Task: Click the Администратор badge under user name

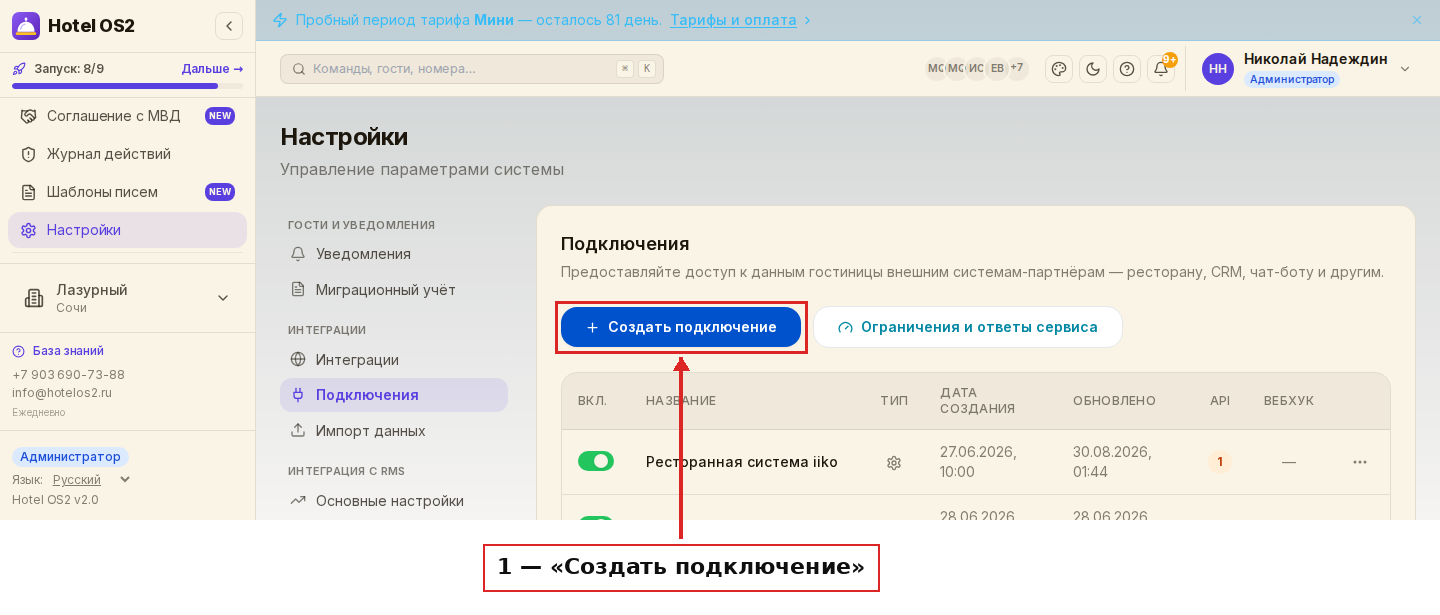Action: [1292, 79]
